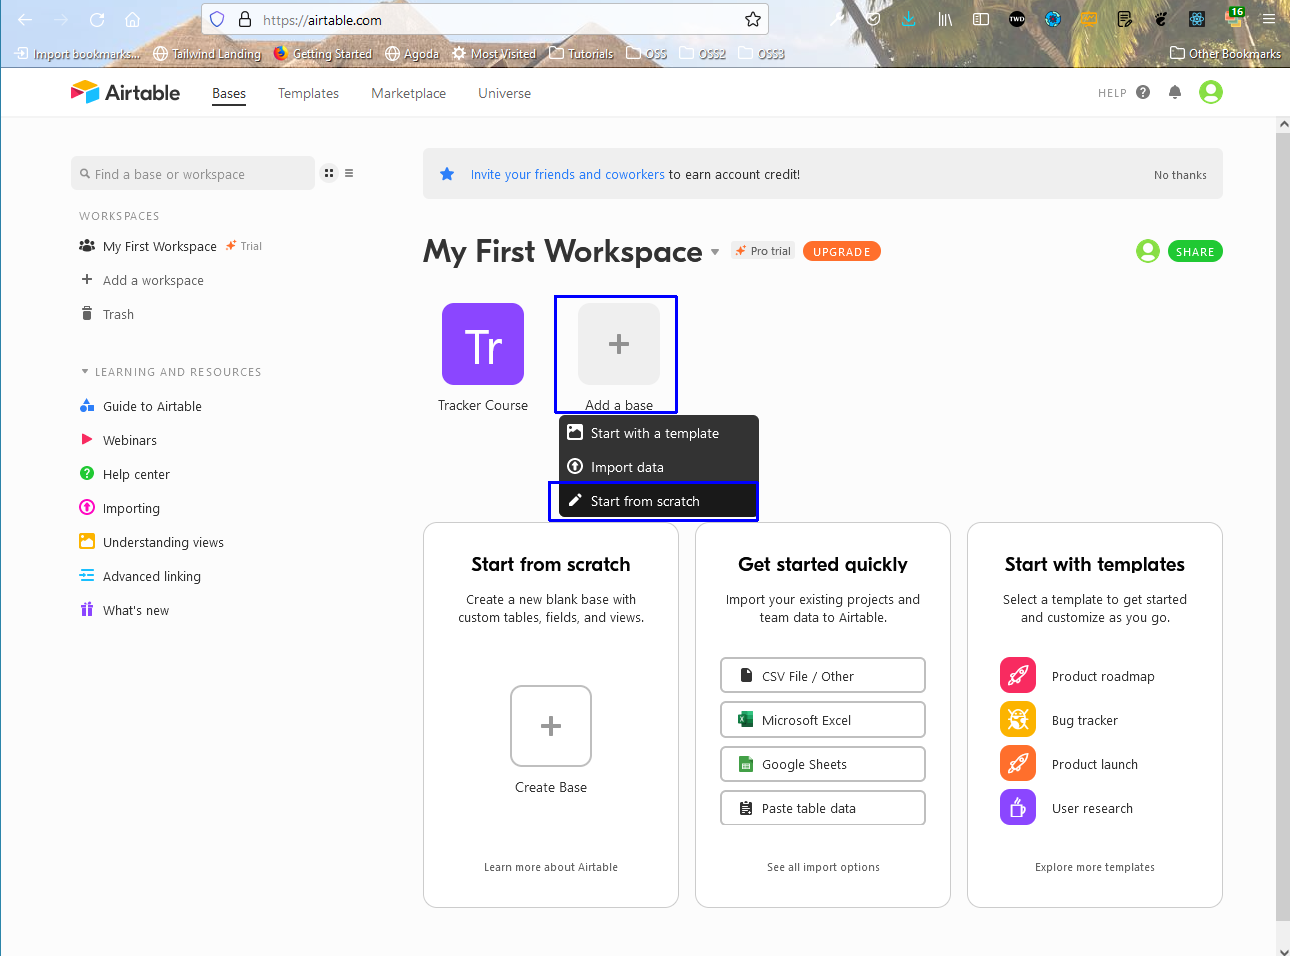Open the browser downloads arrow icon
This screenshot has height=956, width=1290.
(908, 19)
